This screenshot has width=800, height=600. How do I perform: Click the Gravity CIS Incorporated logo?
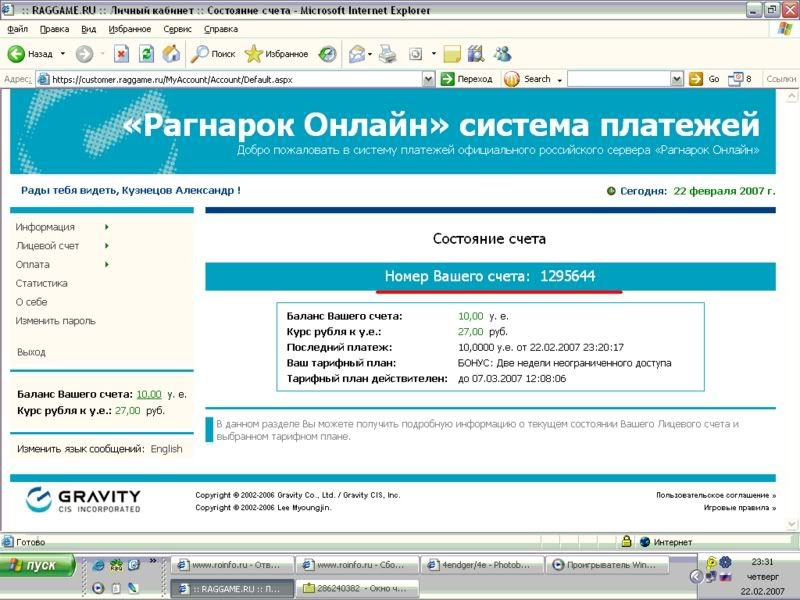point(83,499)
